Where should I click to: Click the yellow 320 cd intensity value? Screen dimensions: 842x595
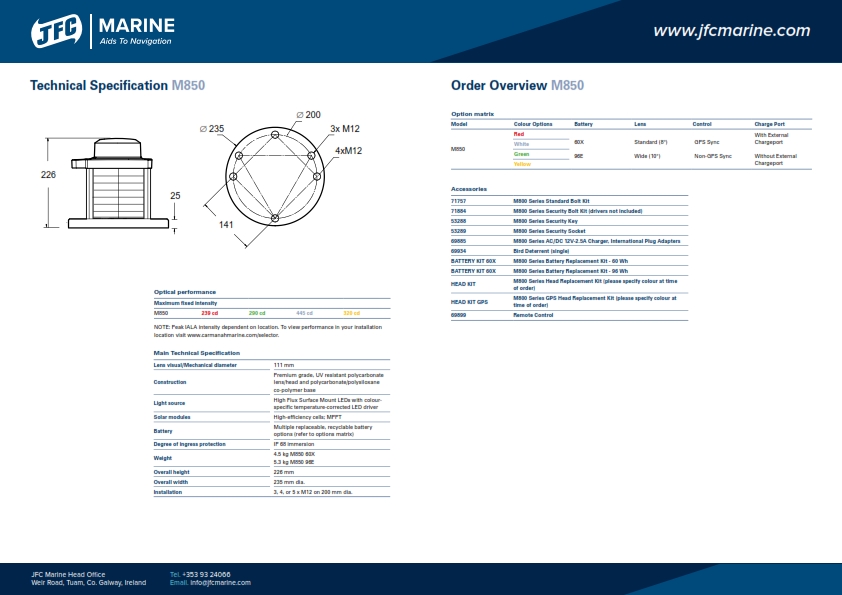(351, 313)
